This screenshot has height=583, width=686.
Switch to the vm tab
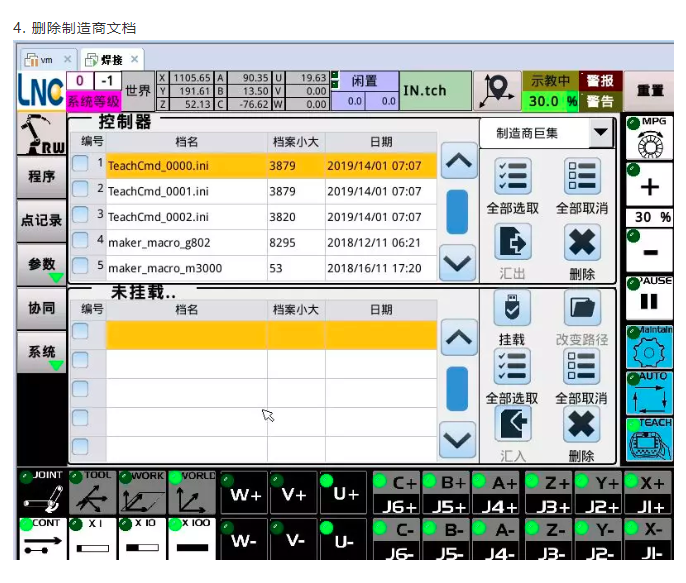click(x=41, y=60)
